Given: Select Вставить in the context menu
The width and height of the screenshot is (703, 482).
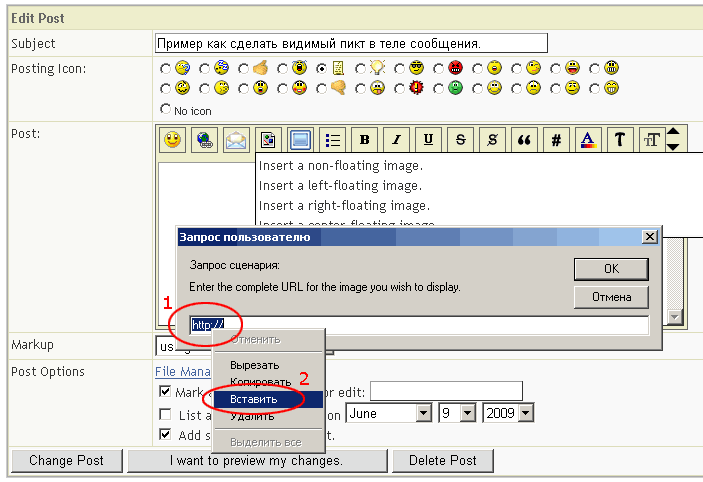Looking at the screenshot, I should (268, 399).
